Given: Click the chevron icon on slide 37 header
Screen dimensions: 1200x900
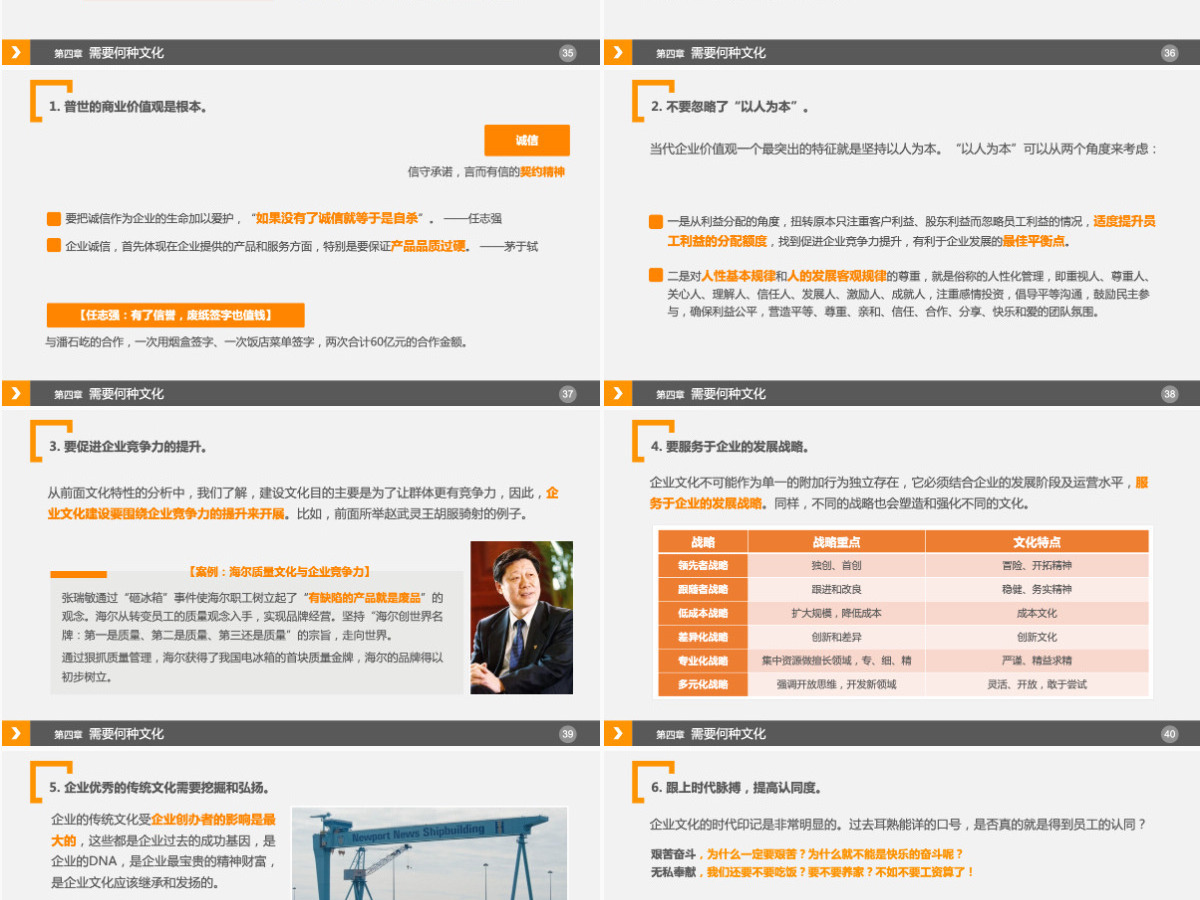Looking at the screenshot, I should 16,394.
